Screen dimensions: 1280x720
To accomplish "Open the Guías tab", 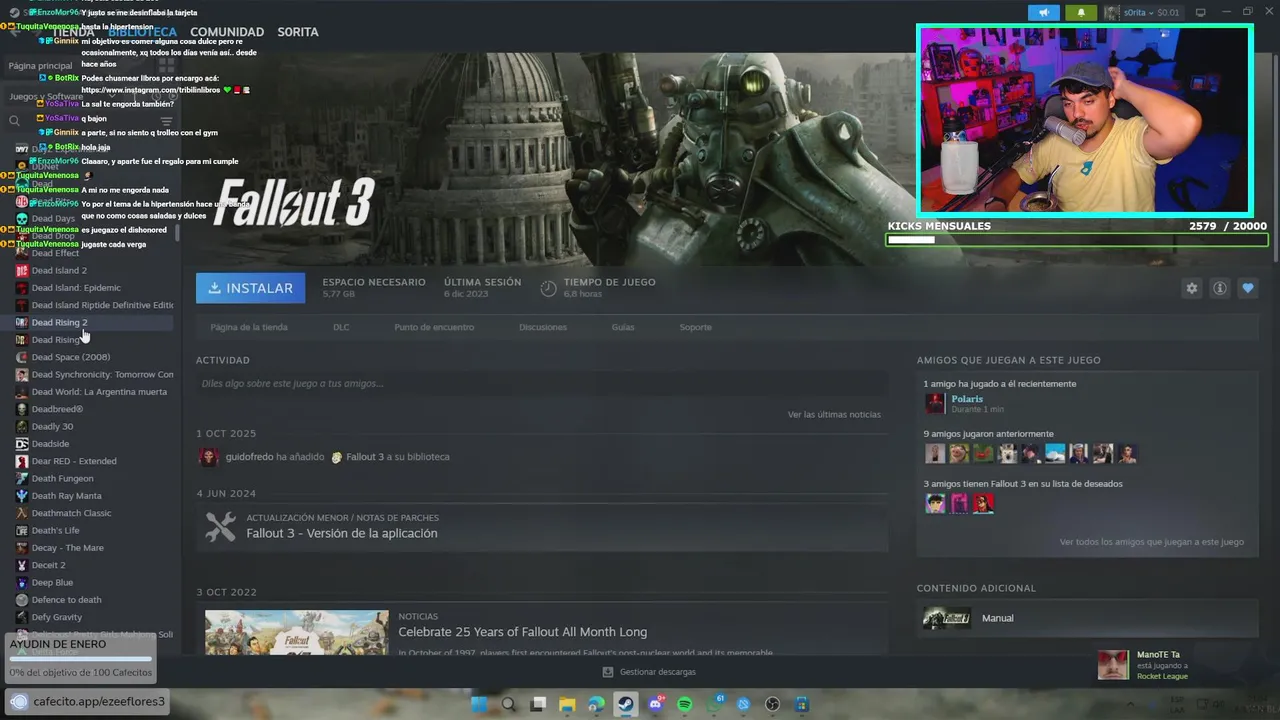I will 623,327.
